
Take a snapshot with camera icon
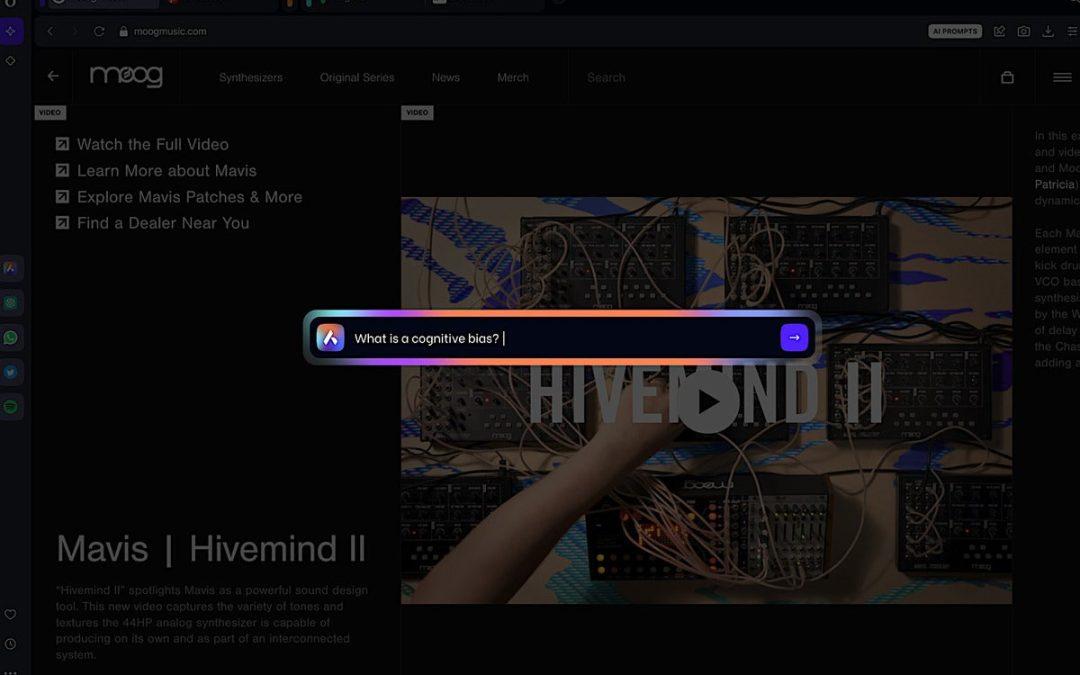(1023, 31)
